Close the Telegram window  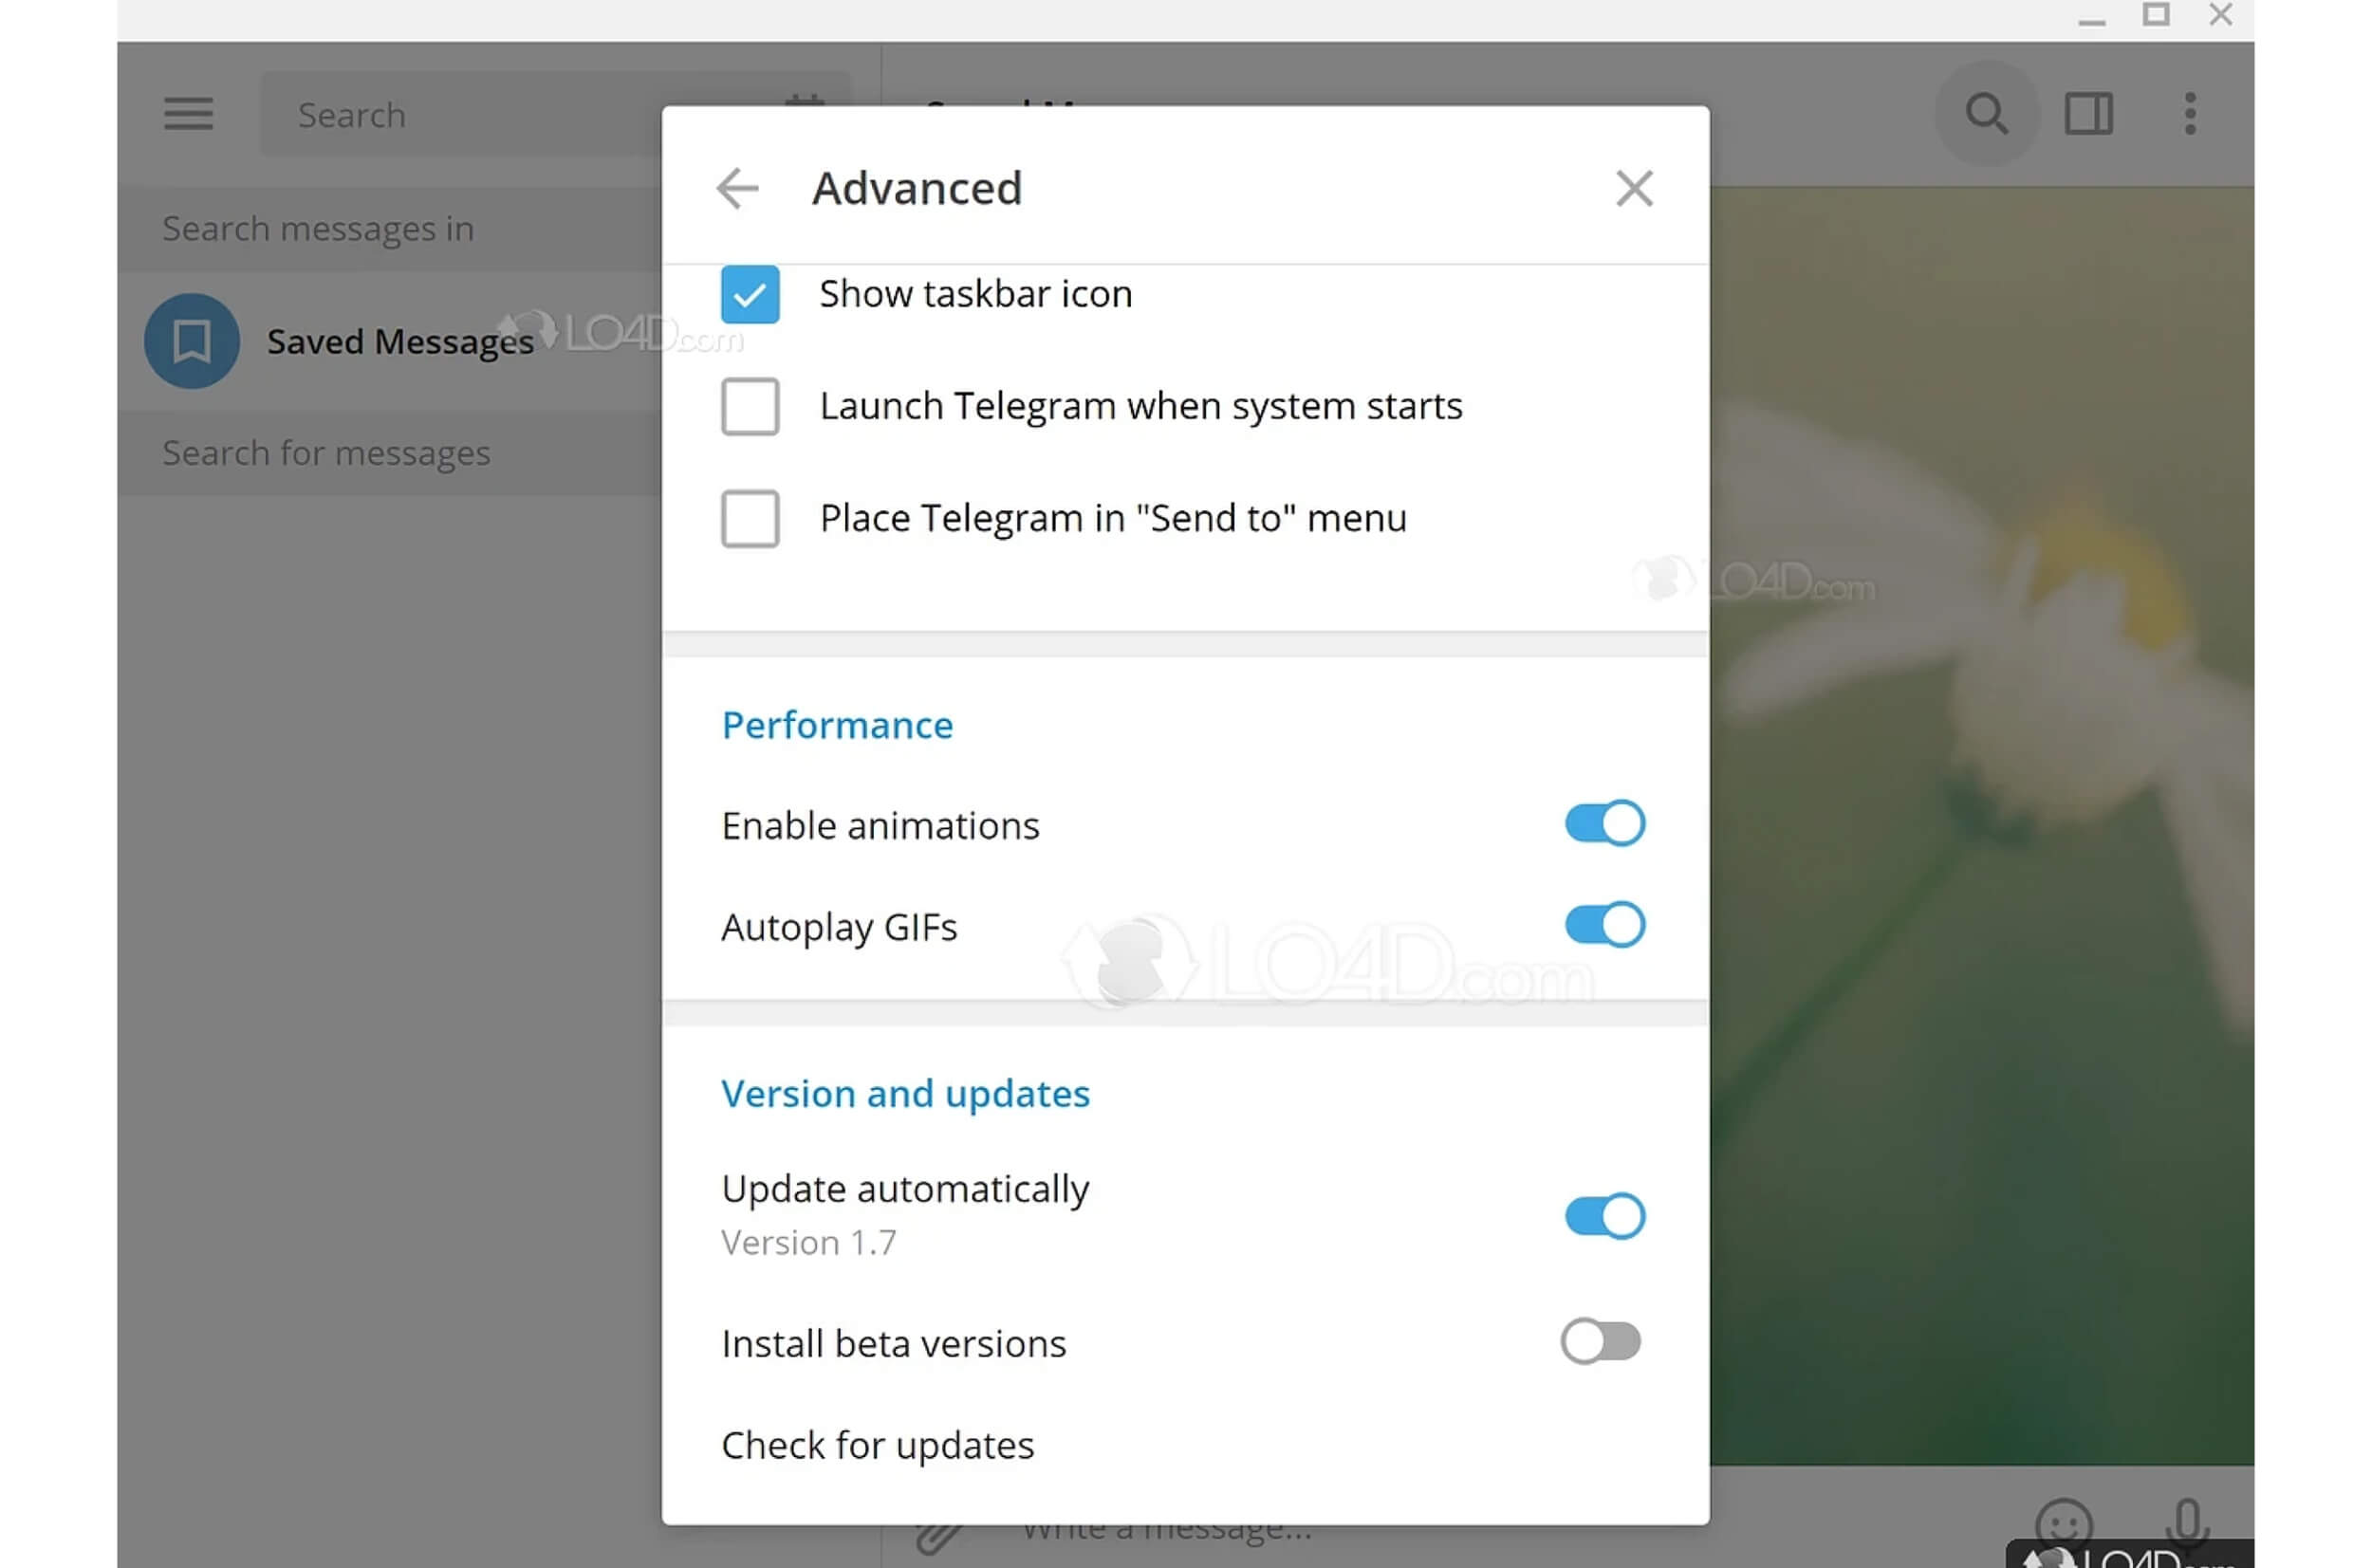[2220, 15]
